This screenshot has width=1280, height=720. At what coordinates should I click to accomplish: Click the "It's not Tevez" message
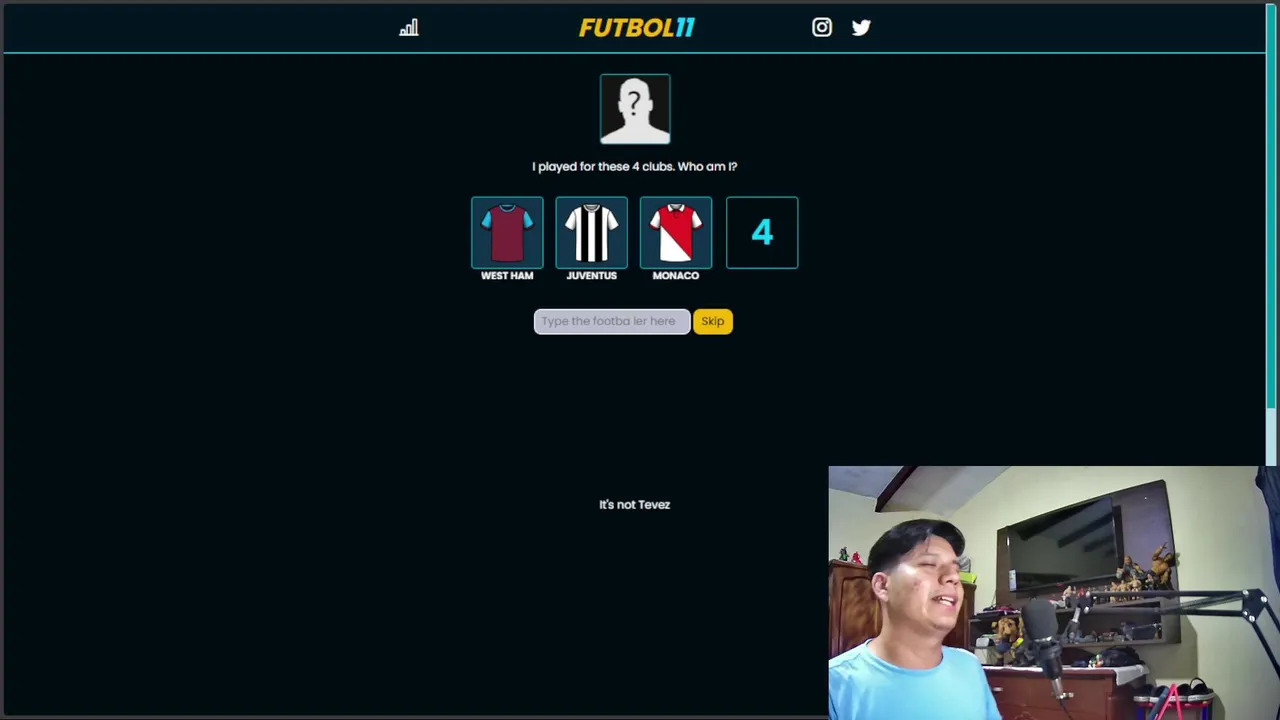(635, 505)
